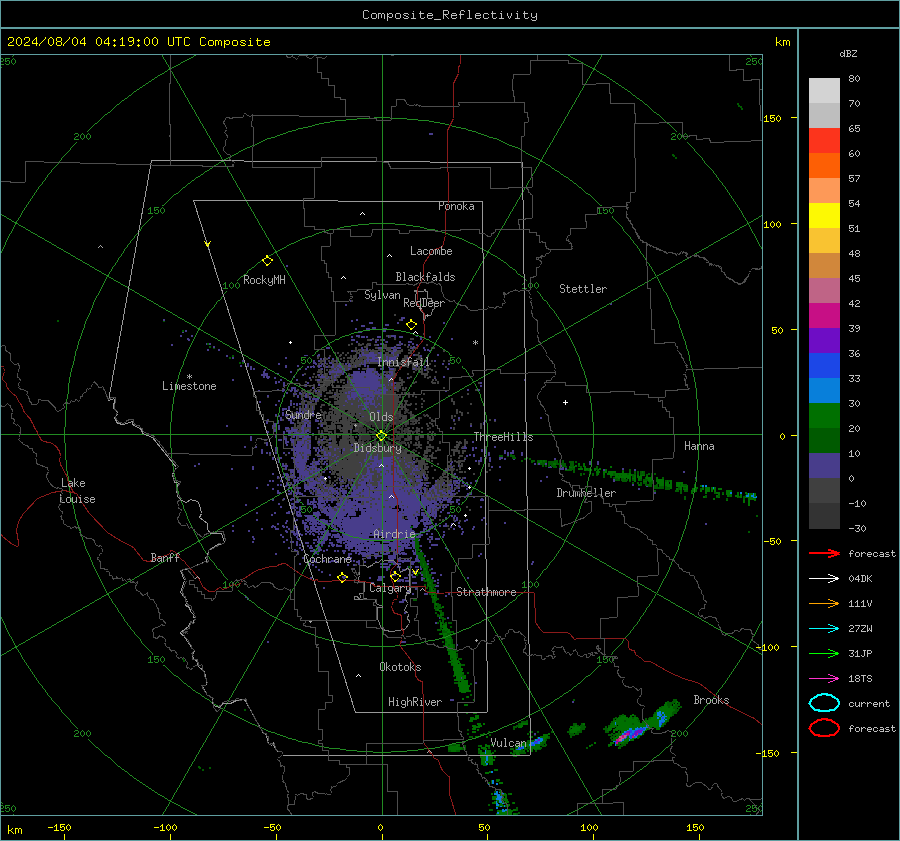
Task: Click the Drumheller city label
Action: [586, 493]
